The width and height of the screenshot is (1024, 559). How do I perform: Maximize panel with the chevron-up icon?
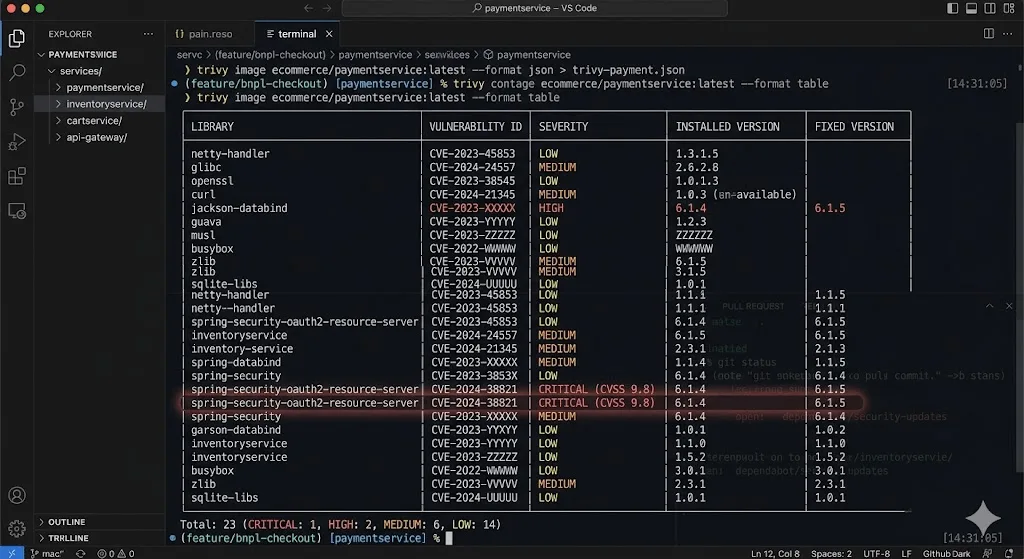pos(989,306)
